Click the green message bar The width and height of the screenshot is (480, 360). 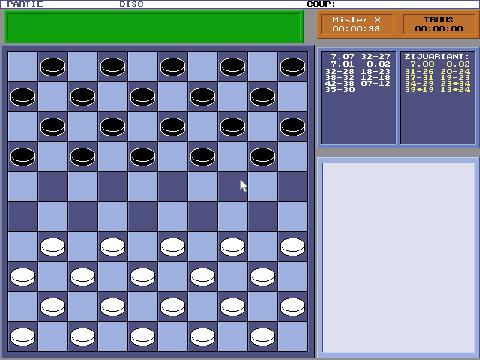click(154, 27)
